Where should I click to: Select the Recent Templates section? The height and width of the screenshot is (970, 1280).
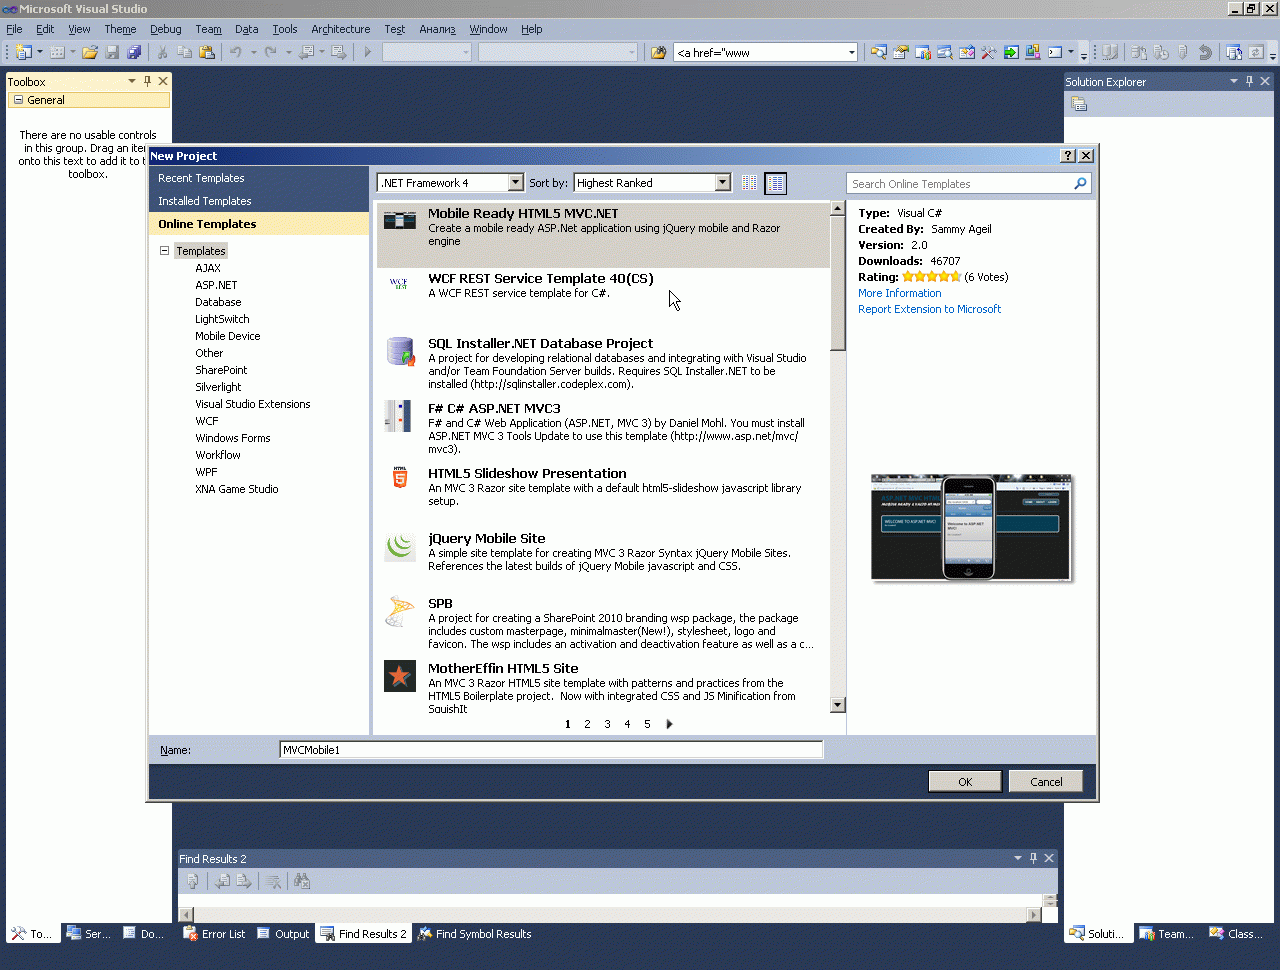click(x=259, y=178)
